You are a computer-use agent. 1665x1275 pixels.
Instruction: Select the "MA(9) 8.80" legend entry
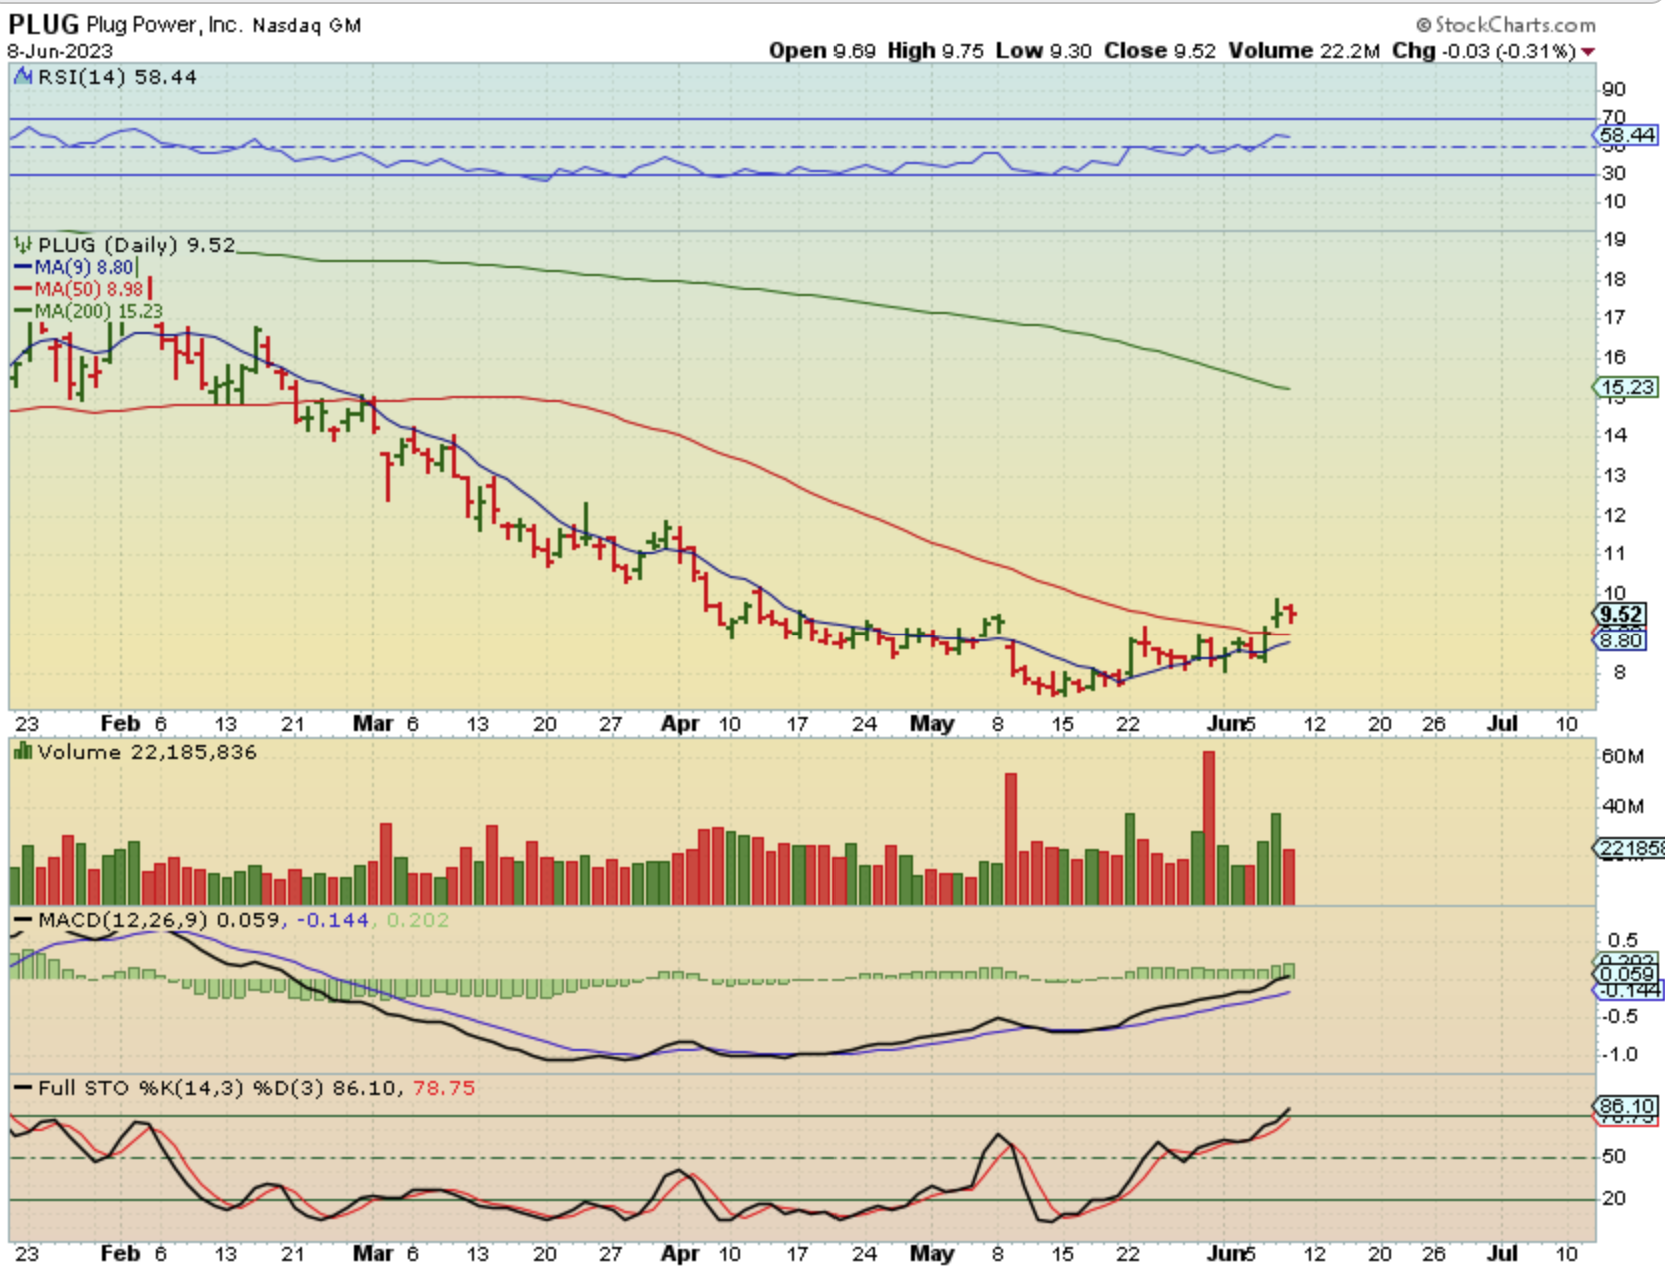[84, 267]
